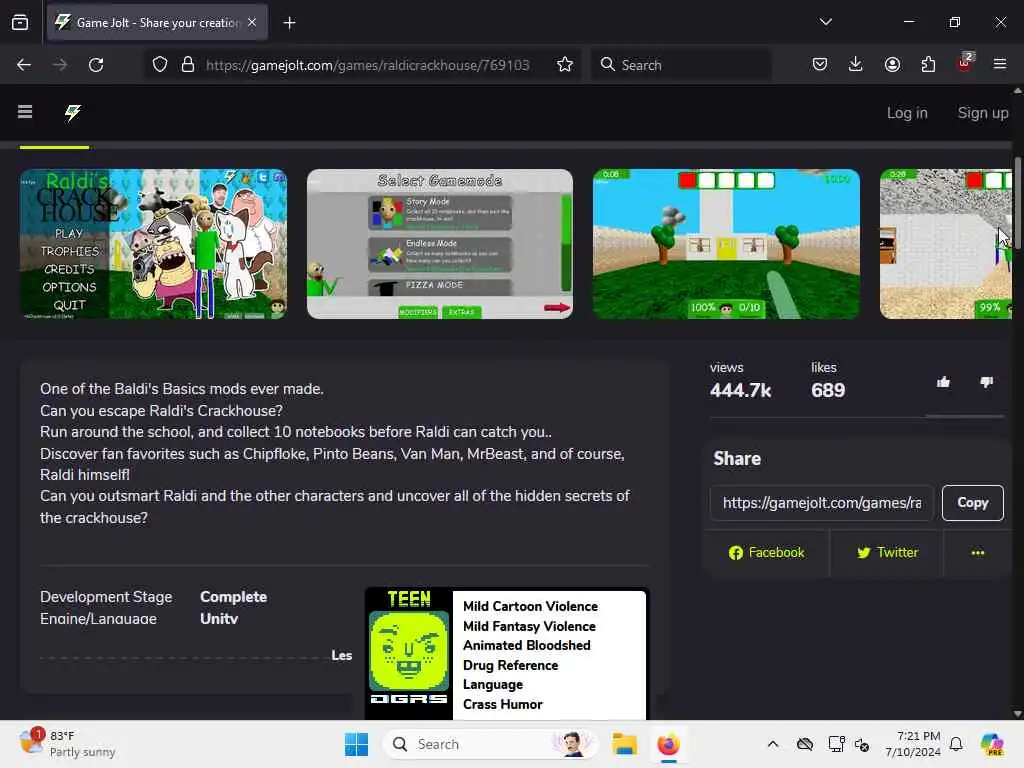Viewport: 1024px width, 768px height.
Task: Click the Windows taskbar search box
Action: (490, 744)
